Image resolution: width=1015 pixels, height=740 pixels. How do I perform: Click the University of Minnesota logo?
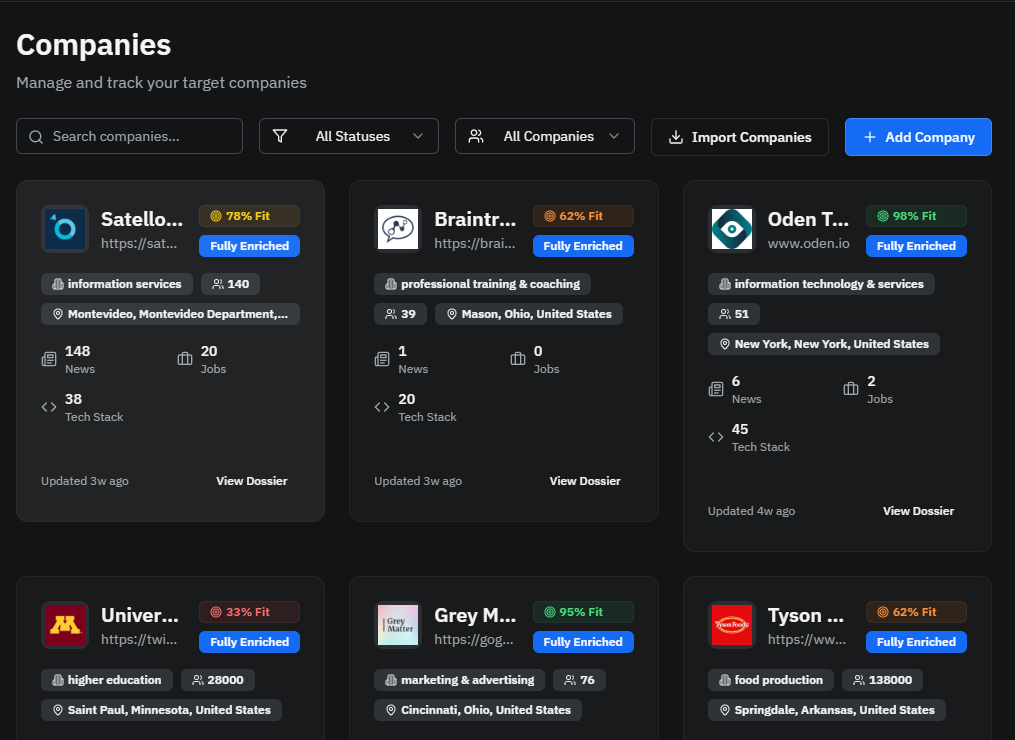65,626
